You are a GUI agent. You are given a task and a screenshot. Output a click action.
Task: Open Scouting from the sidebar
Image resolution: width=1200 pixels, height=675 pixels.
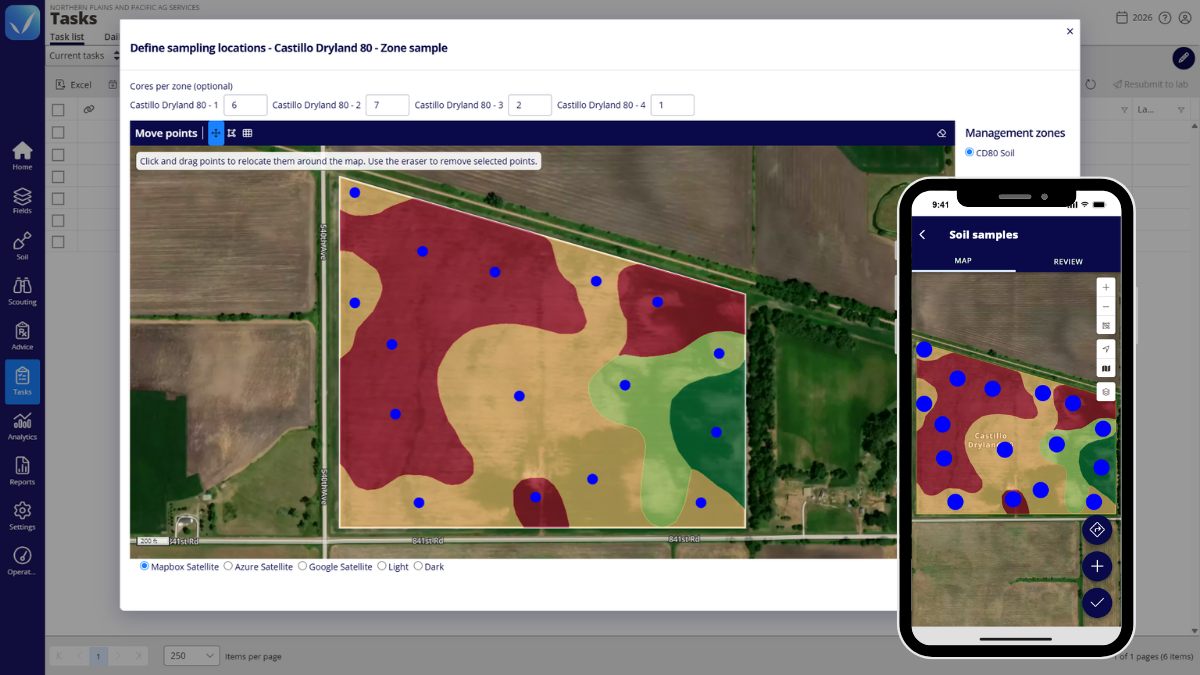click(22, 291)
